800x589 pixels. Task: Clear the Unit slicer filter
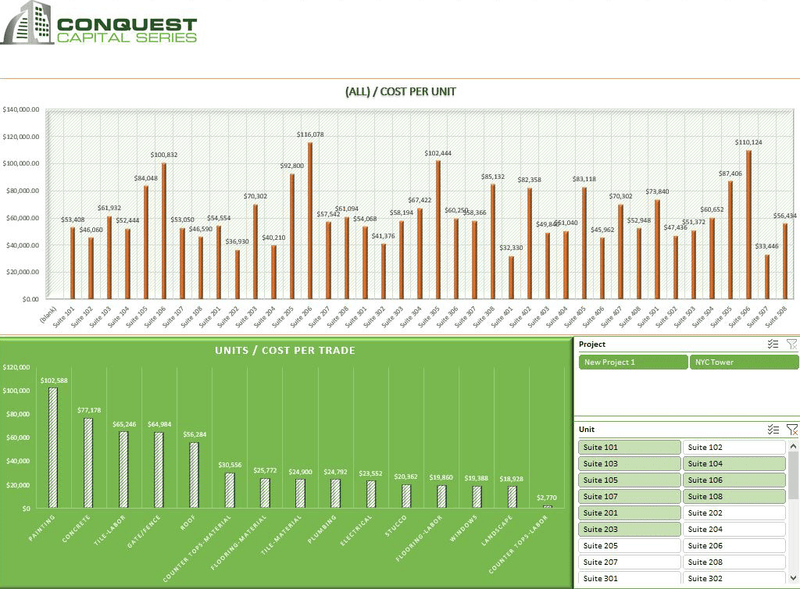pos(791,429)
